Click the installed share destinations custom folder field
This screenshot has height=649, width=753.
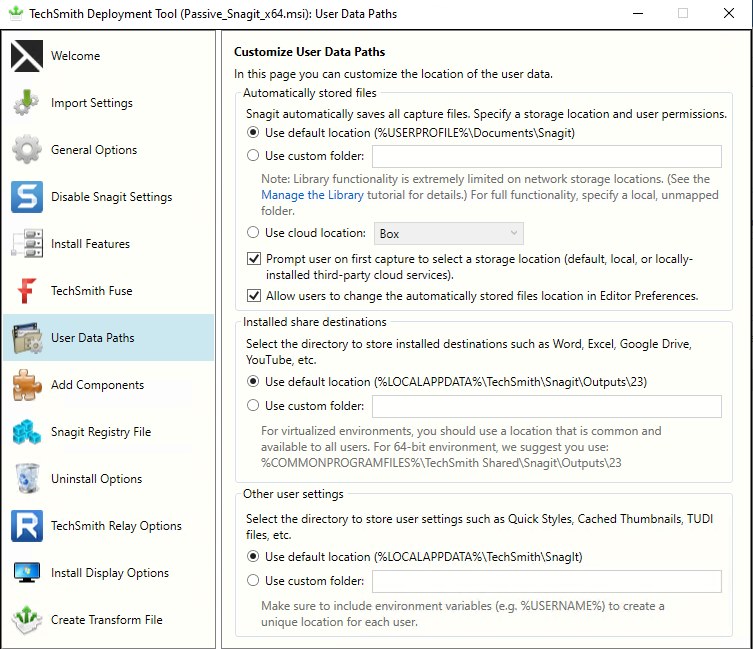click(546, 406)
